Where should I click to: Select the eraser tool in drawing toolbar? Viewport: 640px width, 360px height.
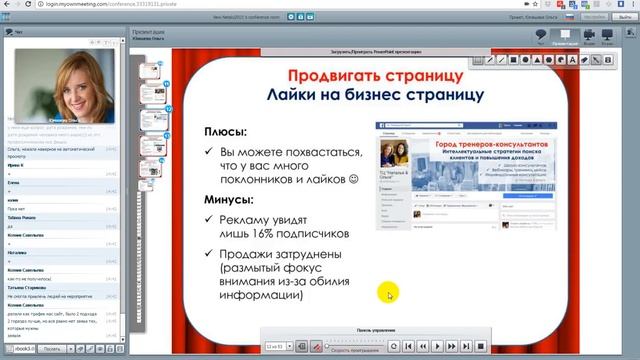(584, 60)
